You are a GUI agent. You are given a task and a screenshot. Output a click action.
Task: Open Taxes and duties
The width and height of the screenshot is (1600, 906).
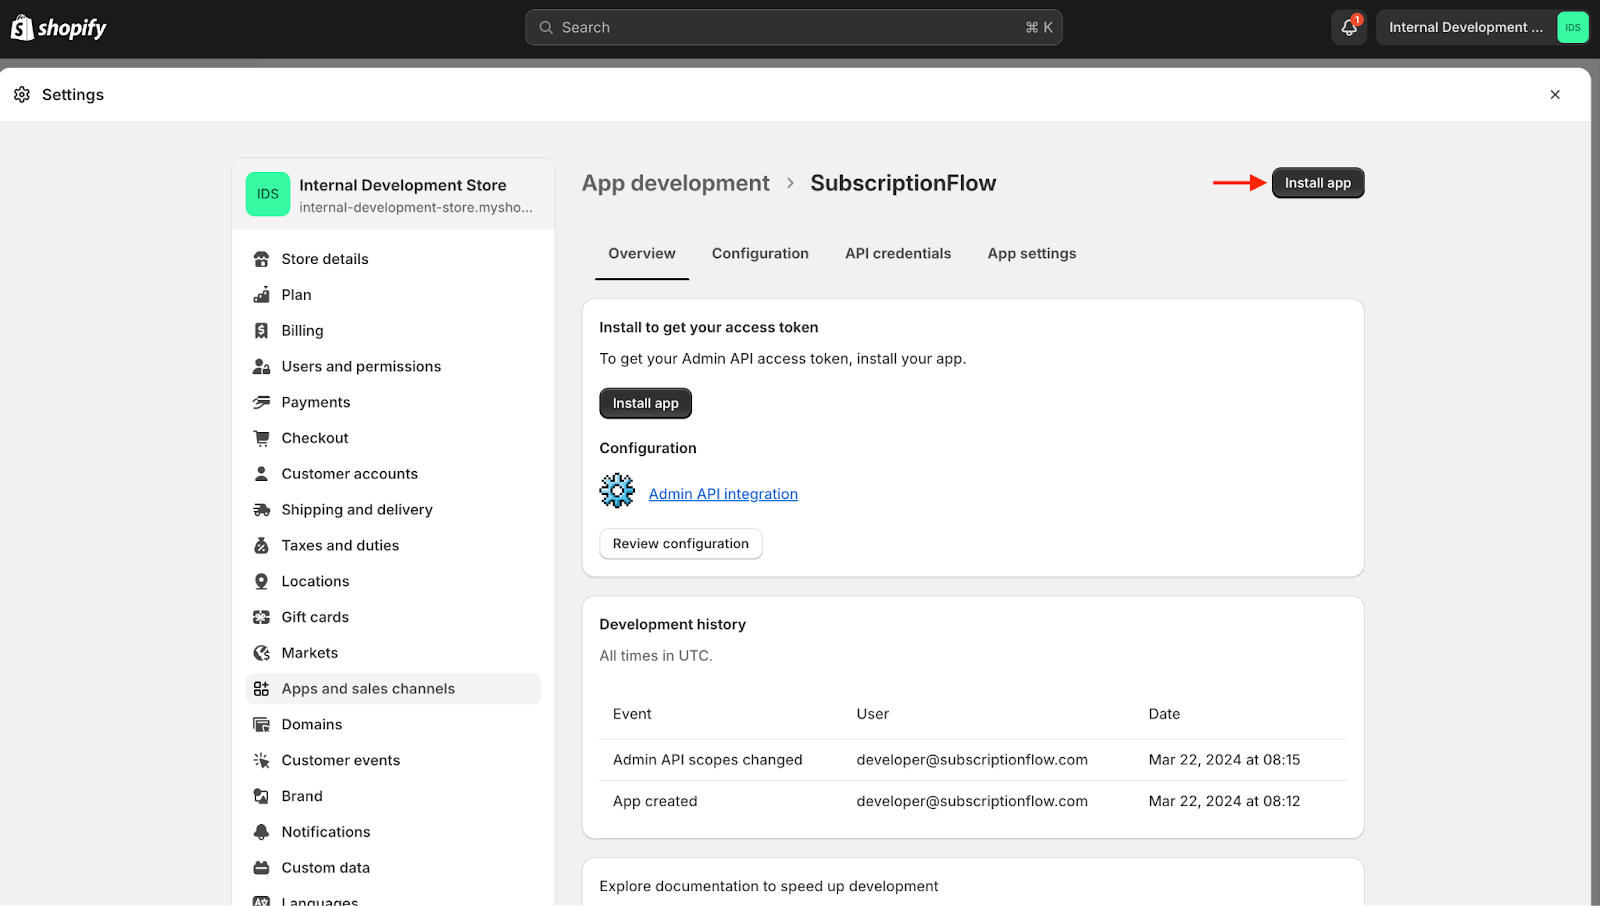393,546
